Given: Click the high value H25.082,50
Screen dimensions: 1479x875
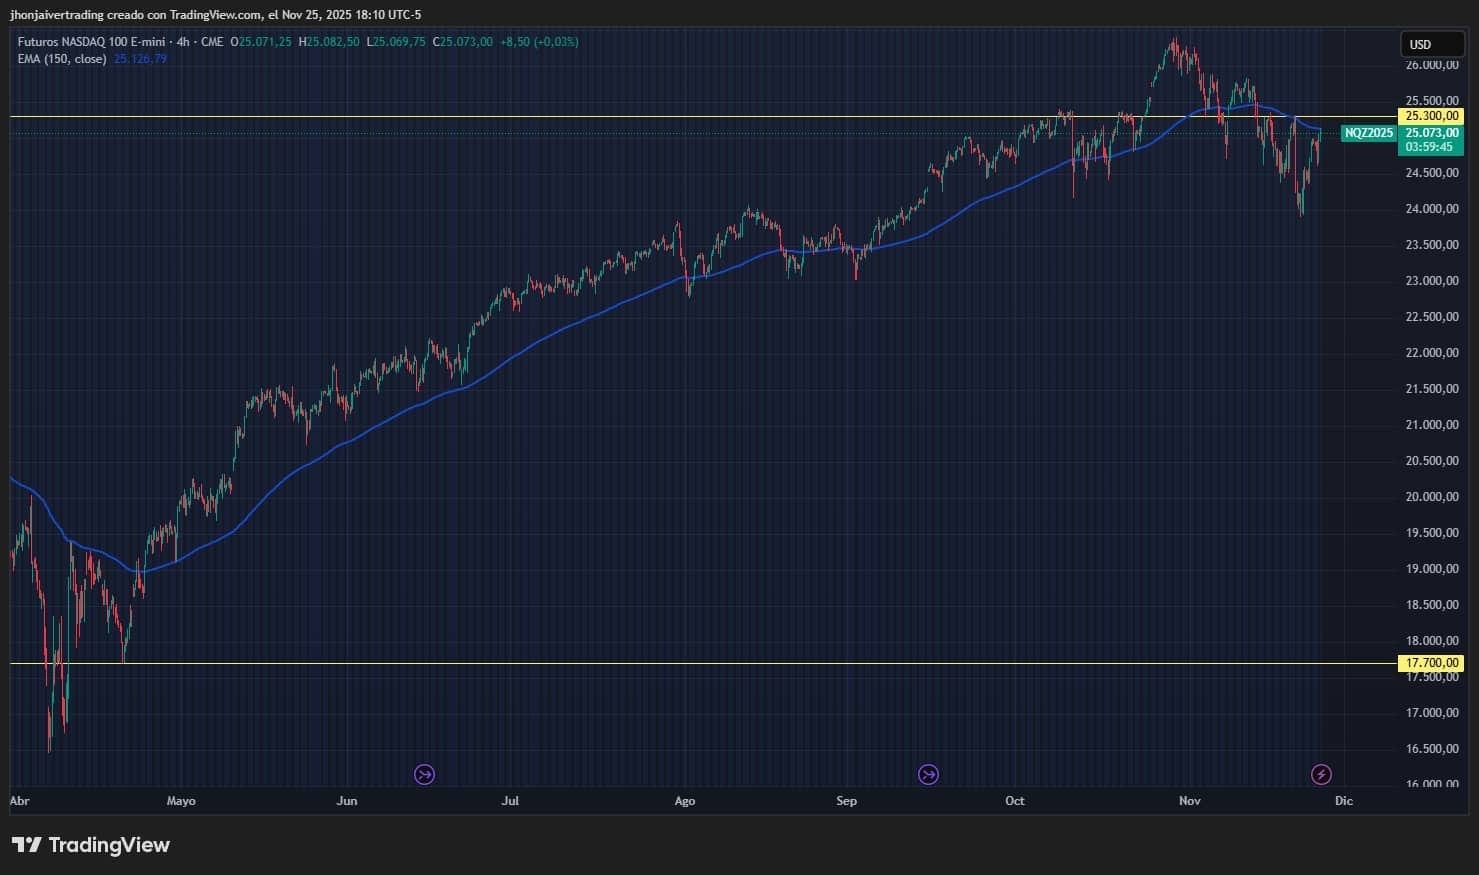Looking at the screenshot, I should tap(329, 42).
